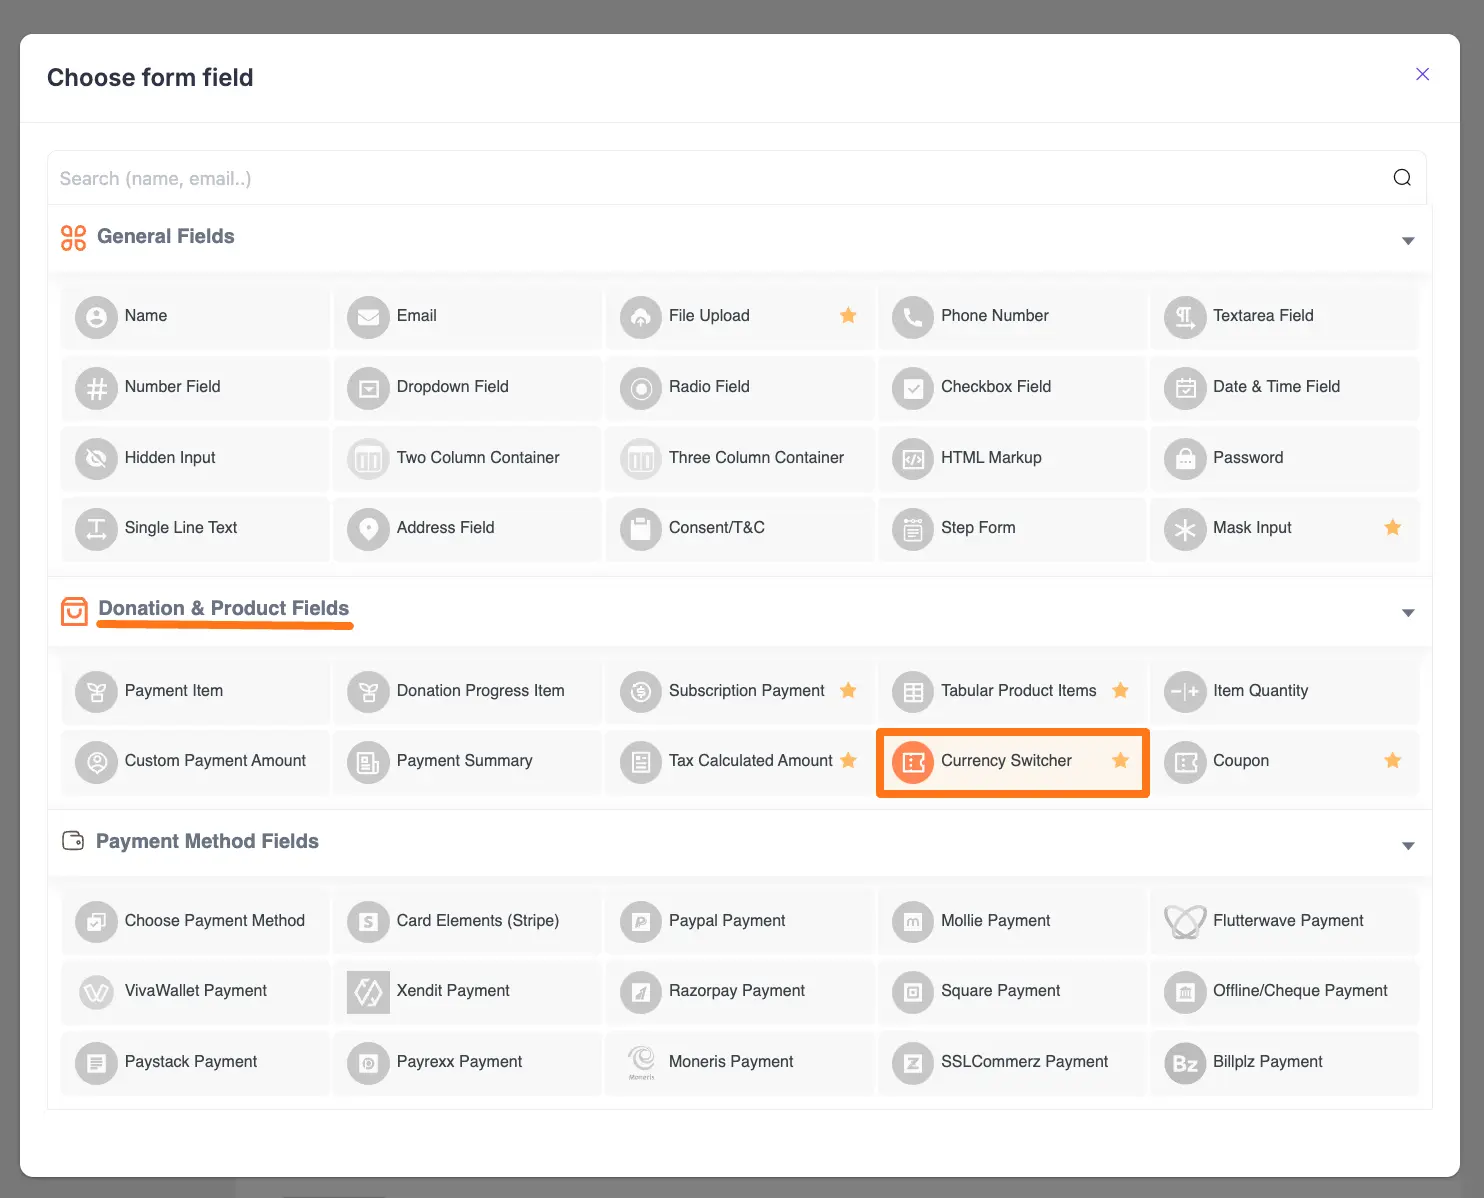Select the Payment Item icon
The image size is (1484, 1198).
point(96,691)
